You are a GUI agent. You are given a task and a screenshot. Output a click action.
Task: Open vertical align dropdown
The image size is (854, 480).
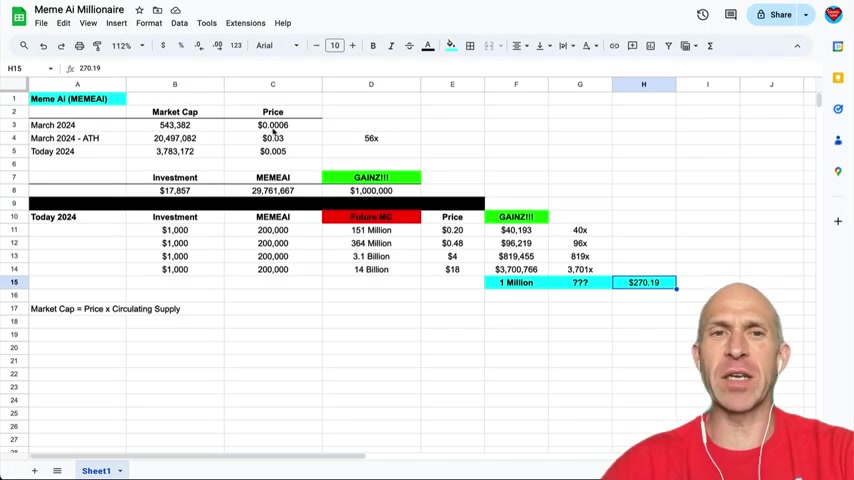click(544, 46)
